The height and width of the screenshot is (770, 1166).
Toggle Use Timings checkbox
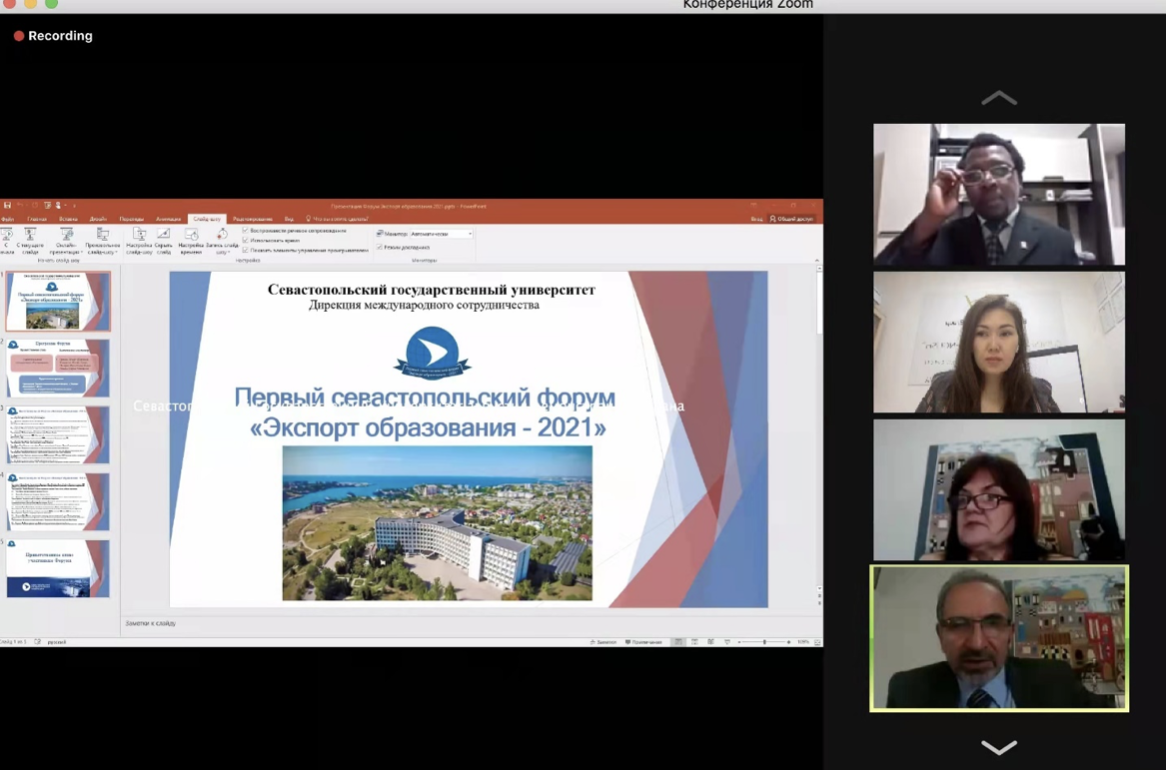245,240
